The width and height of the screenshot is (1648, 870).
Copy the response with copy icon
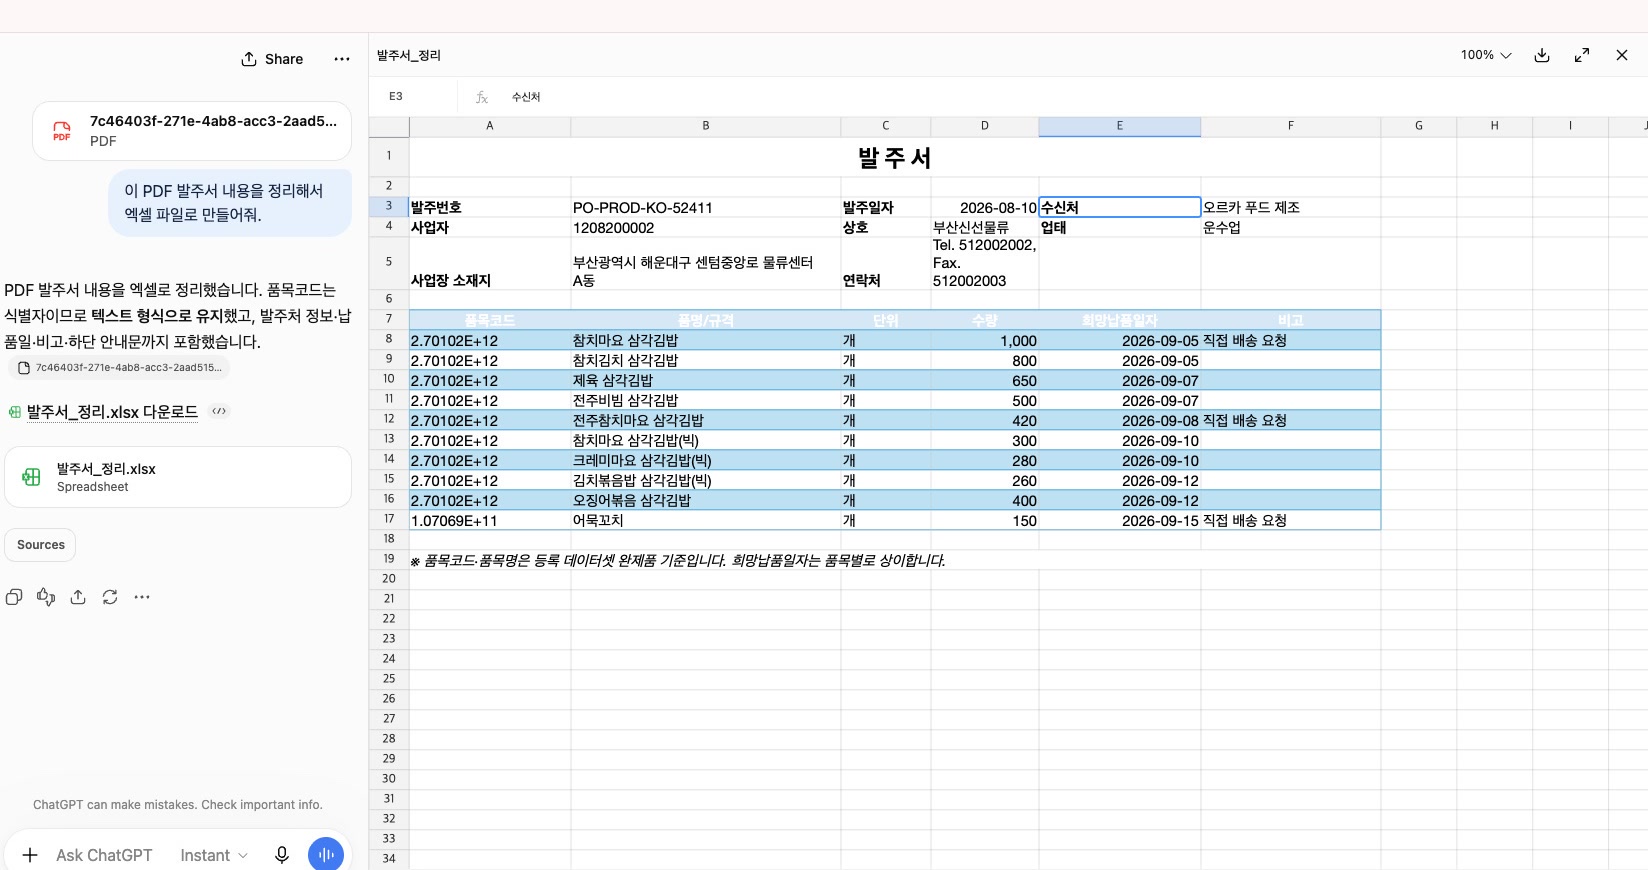(x=14, y=597)
